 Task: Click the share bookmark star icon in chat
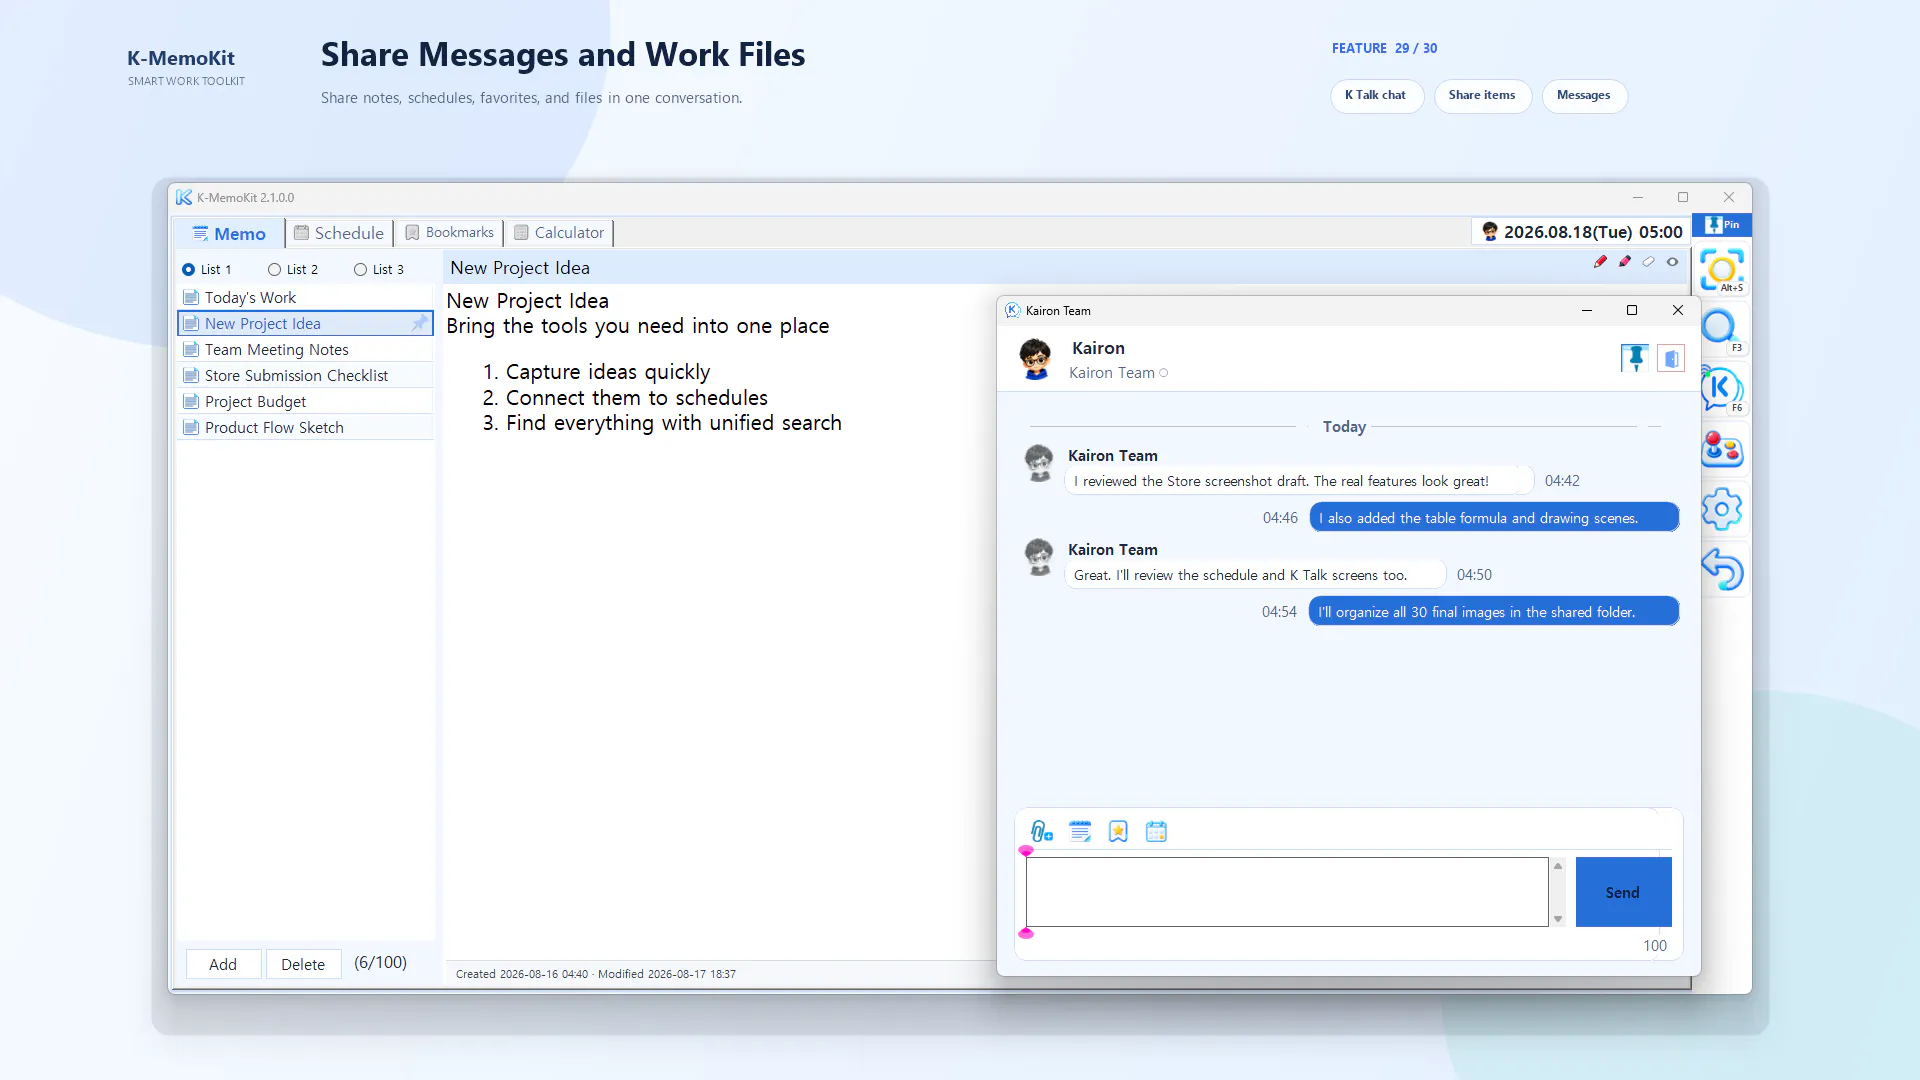(1118, 832)
